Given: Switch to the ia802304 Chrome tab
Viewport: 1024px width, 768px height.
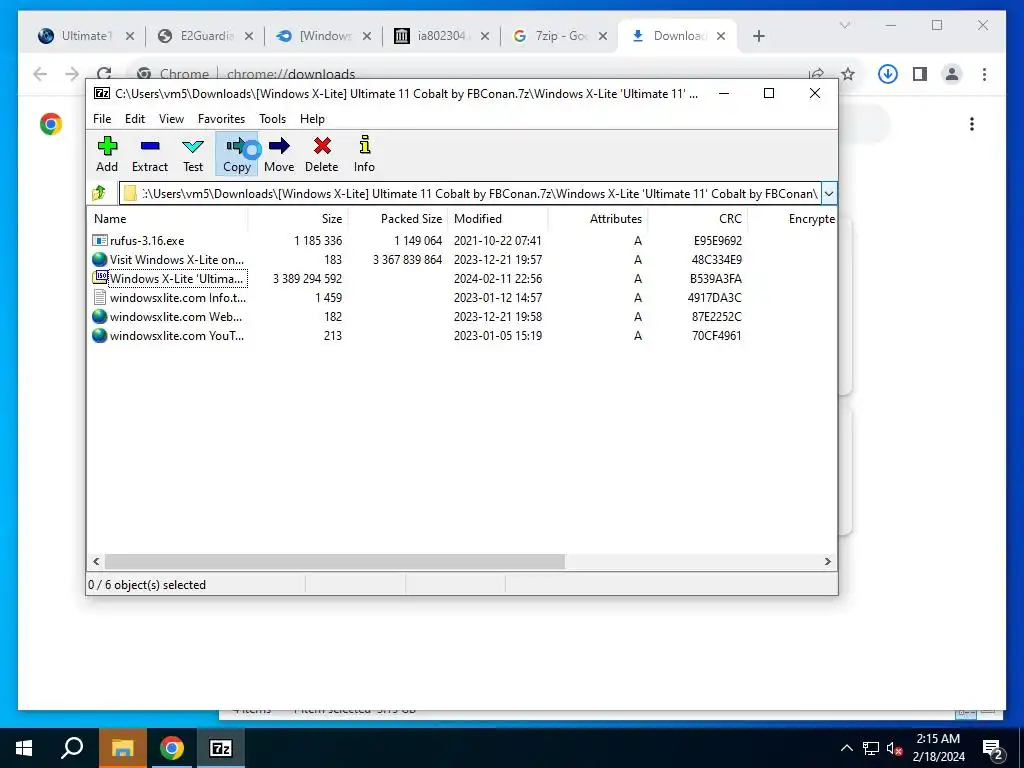Looking at the screenshot, I should pyautogui.click(x=442, y=36).
